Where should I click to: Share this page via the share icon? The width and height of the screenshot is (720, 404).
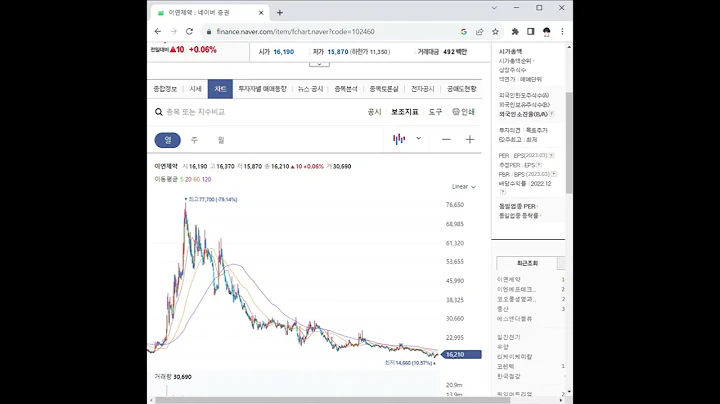[479, 32]
